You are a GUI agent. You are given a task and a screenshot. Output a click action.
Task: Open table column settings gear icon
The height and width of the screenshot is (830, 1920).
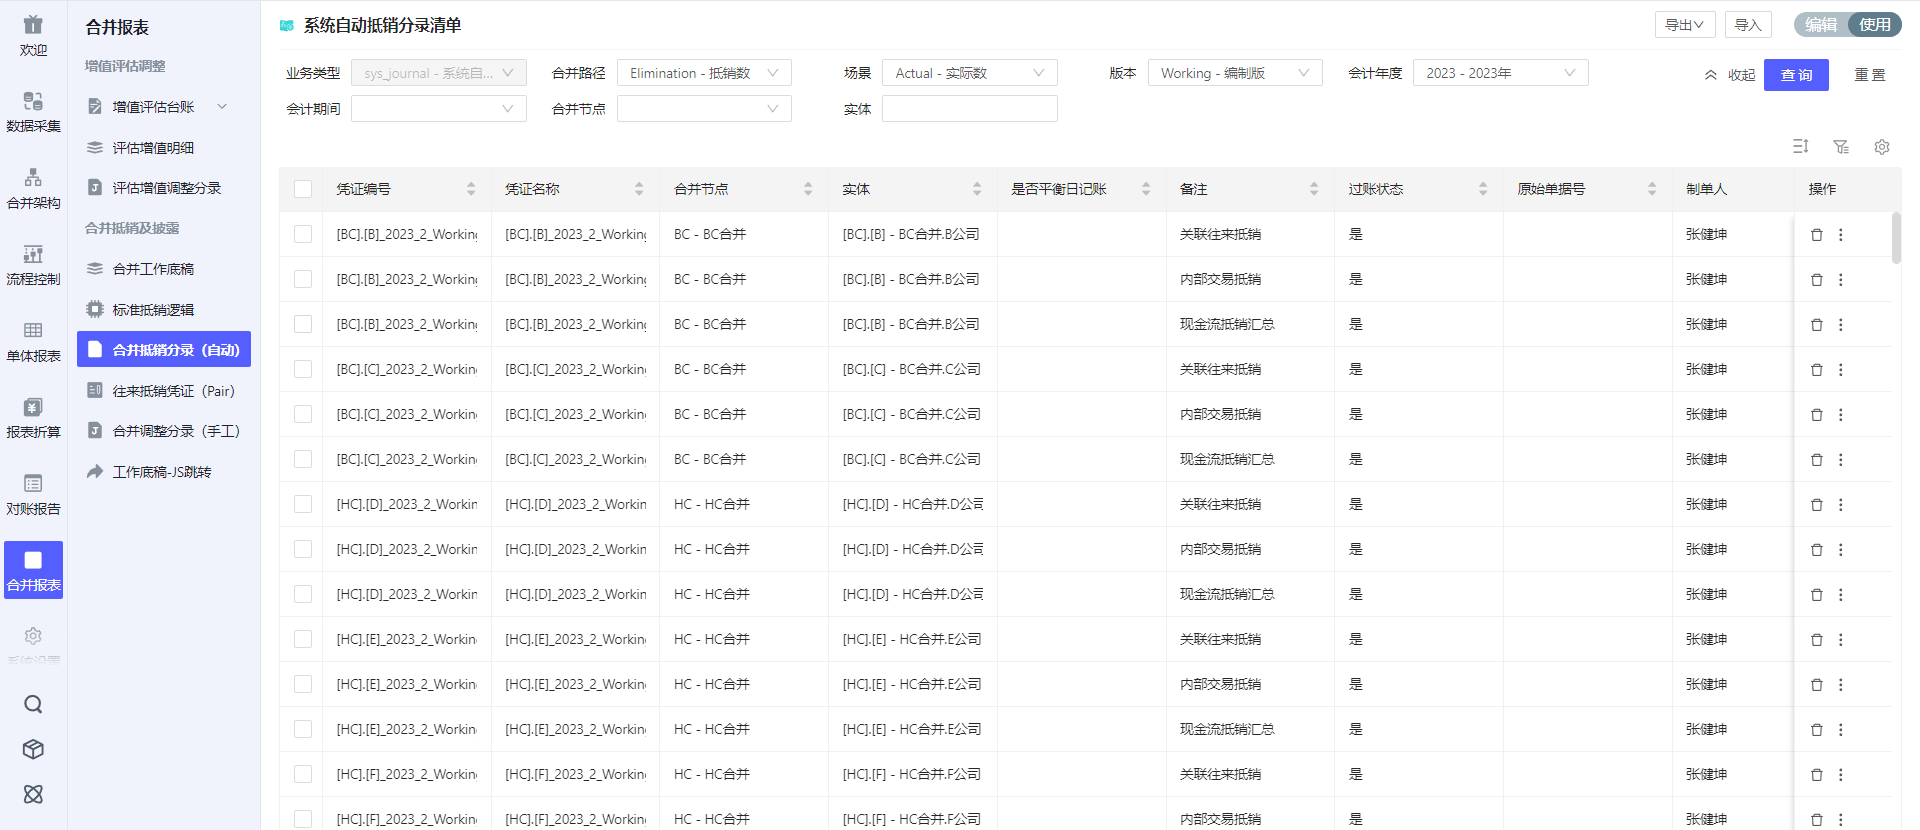tap(1881, 147)
